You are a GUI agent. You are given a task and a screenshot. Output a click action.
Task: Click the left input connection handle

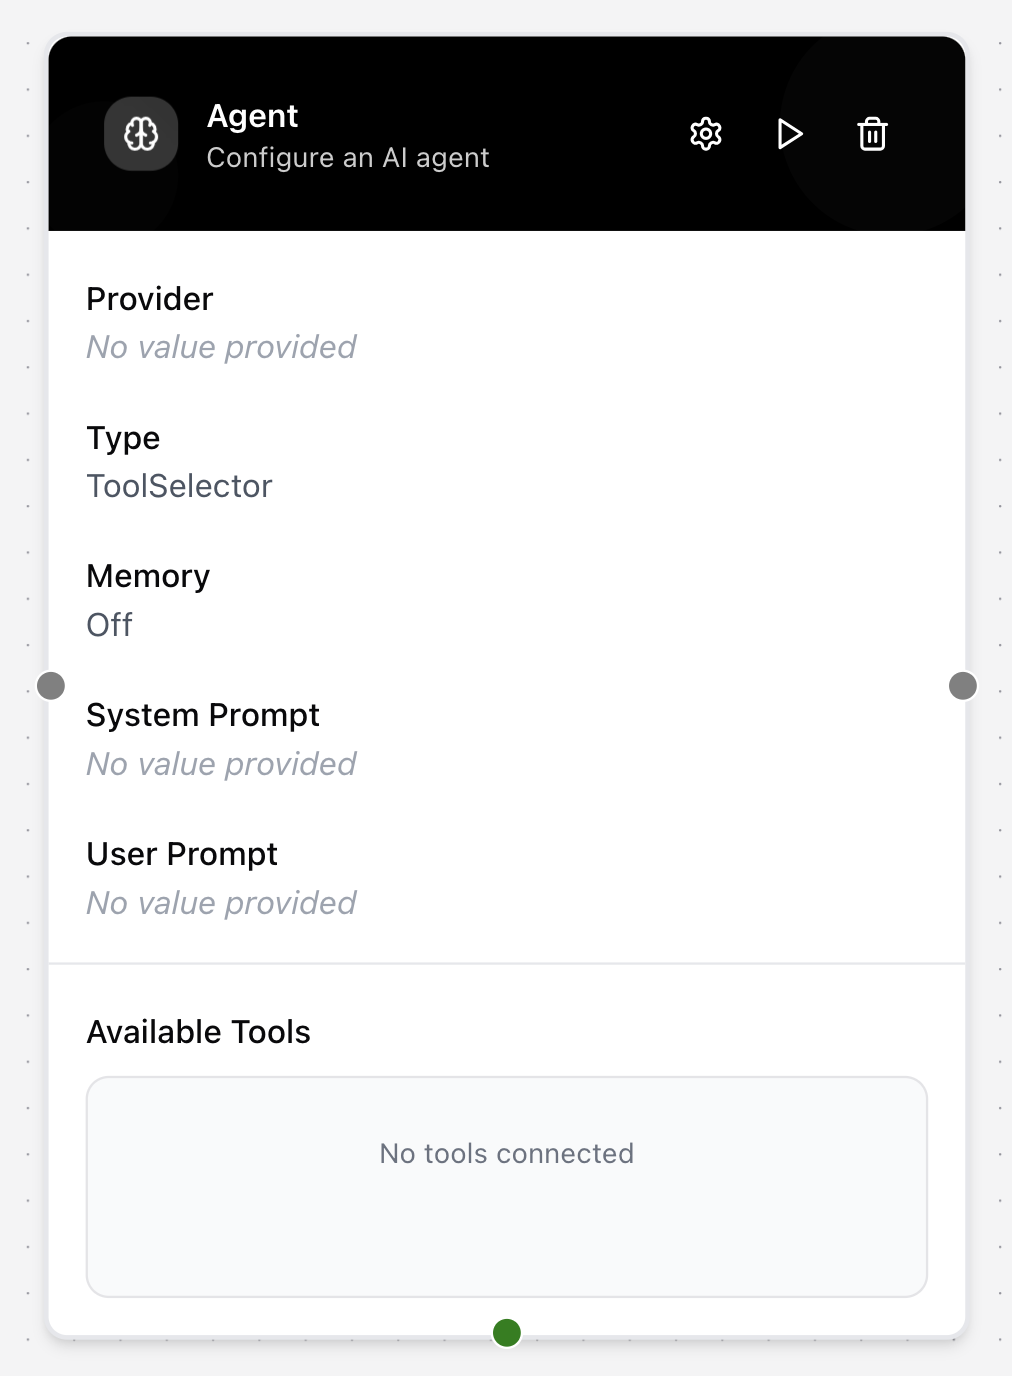[51, 686]
